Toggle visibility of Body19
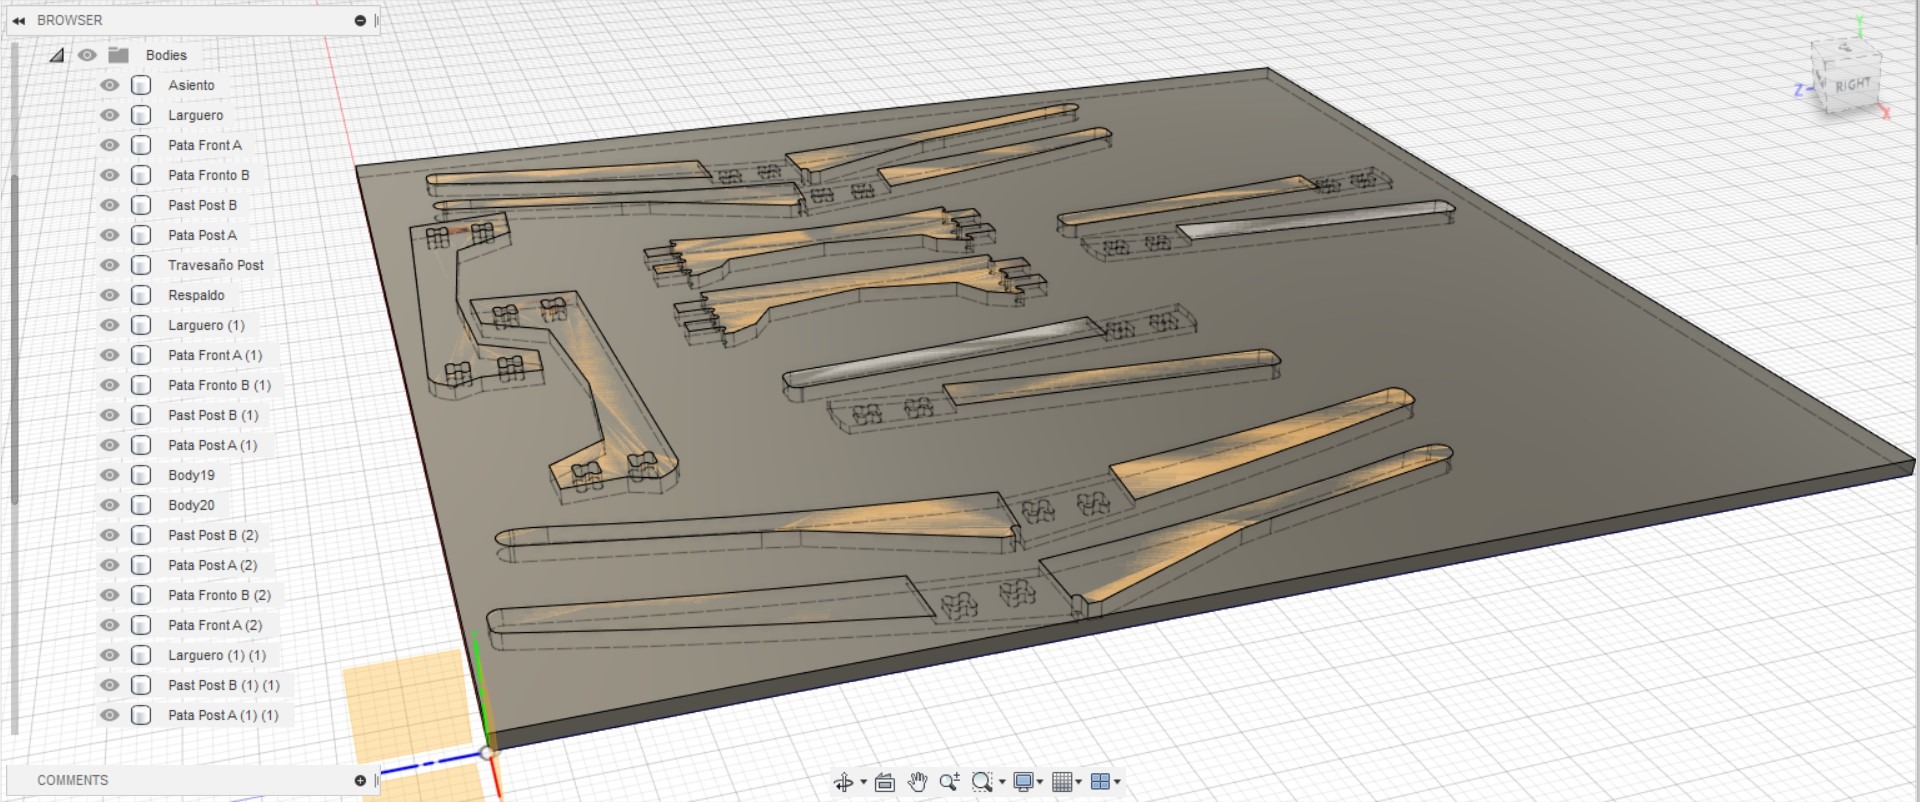Image resolution: width=1920 pixels, height=802 pixels. (x=110, y=475)
